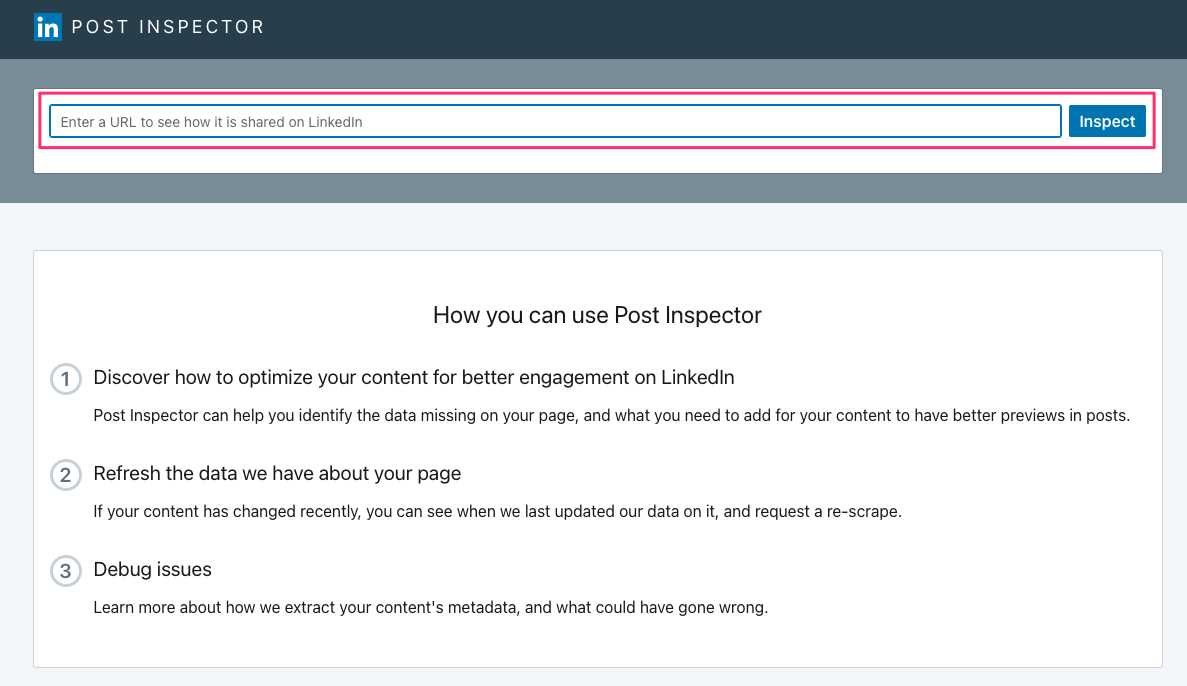The height and width of the screenshot is (686, 1187).
Task: Select the 'POST INSPECTOR' header title
Action: (168, 27)
